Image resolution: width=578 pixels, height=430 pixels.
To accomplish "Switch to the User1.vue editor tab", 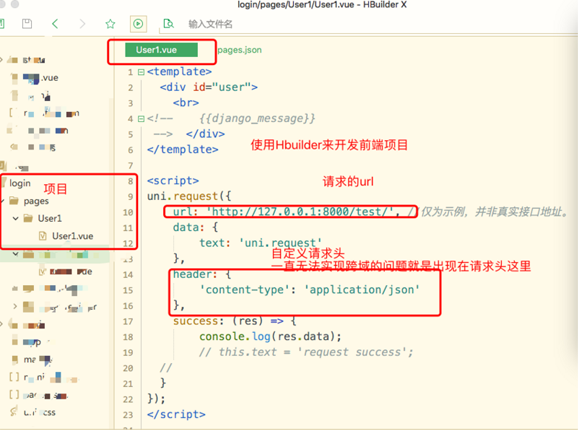I will (161, 50).
